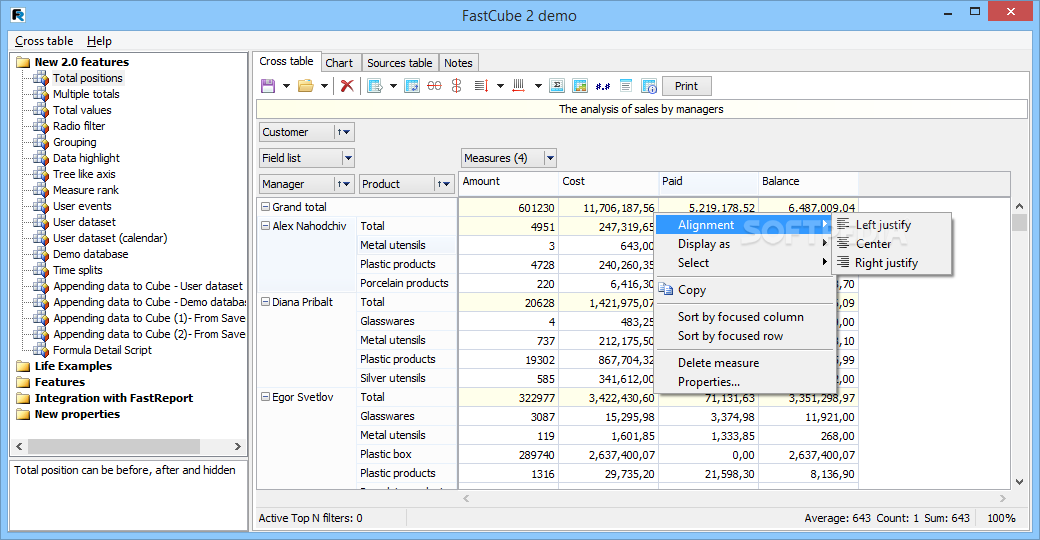Viewport: 1040px width, 540px height.
Task: Open the New properties folder icon
Action: (23, 415)
